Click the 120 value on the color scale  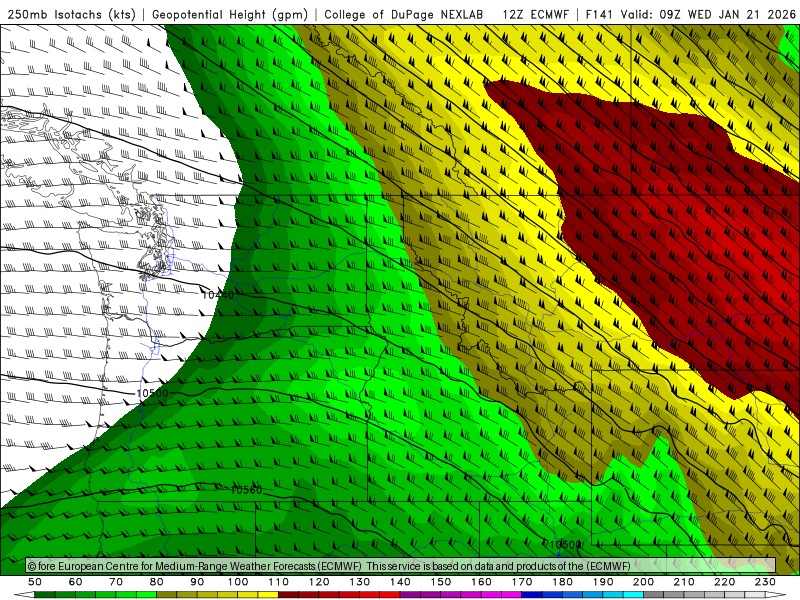(319, 582)
